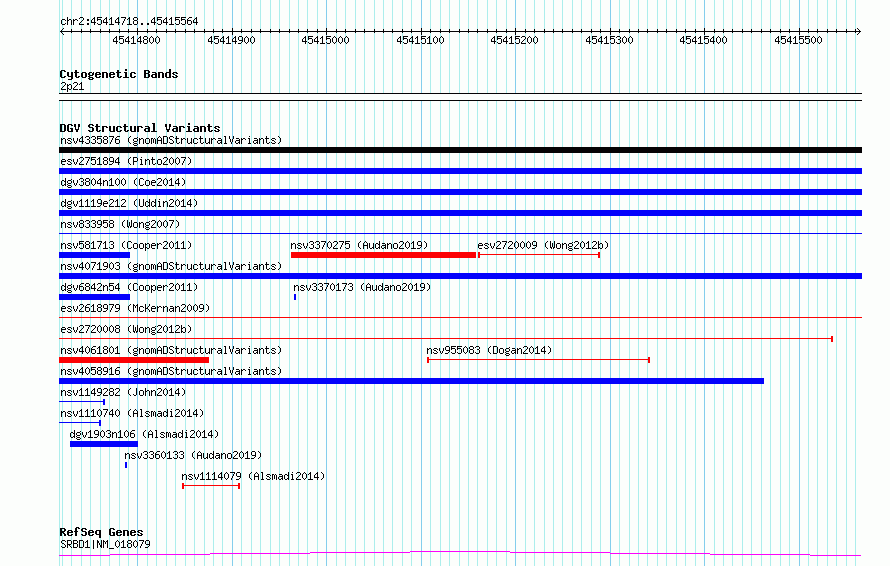Click the ruler's left arrowhead
The width and height of the screenshot is (890, 566).
tap(62, 32)
